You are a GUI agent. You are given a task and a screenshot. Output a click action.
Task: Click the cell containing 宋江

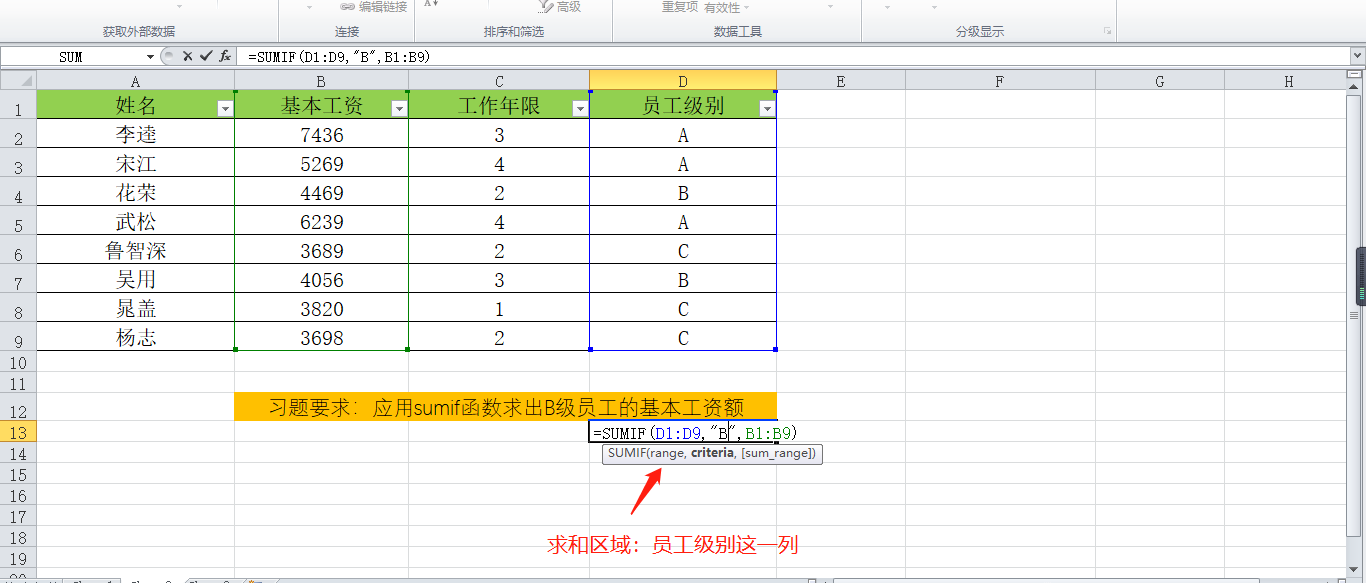click(135, 163)
